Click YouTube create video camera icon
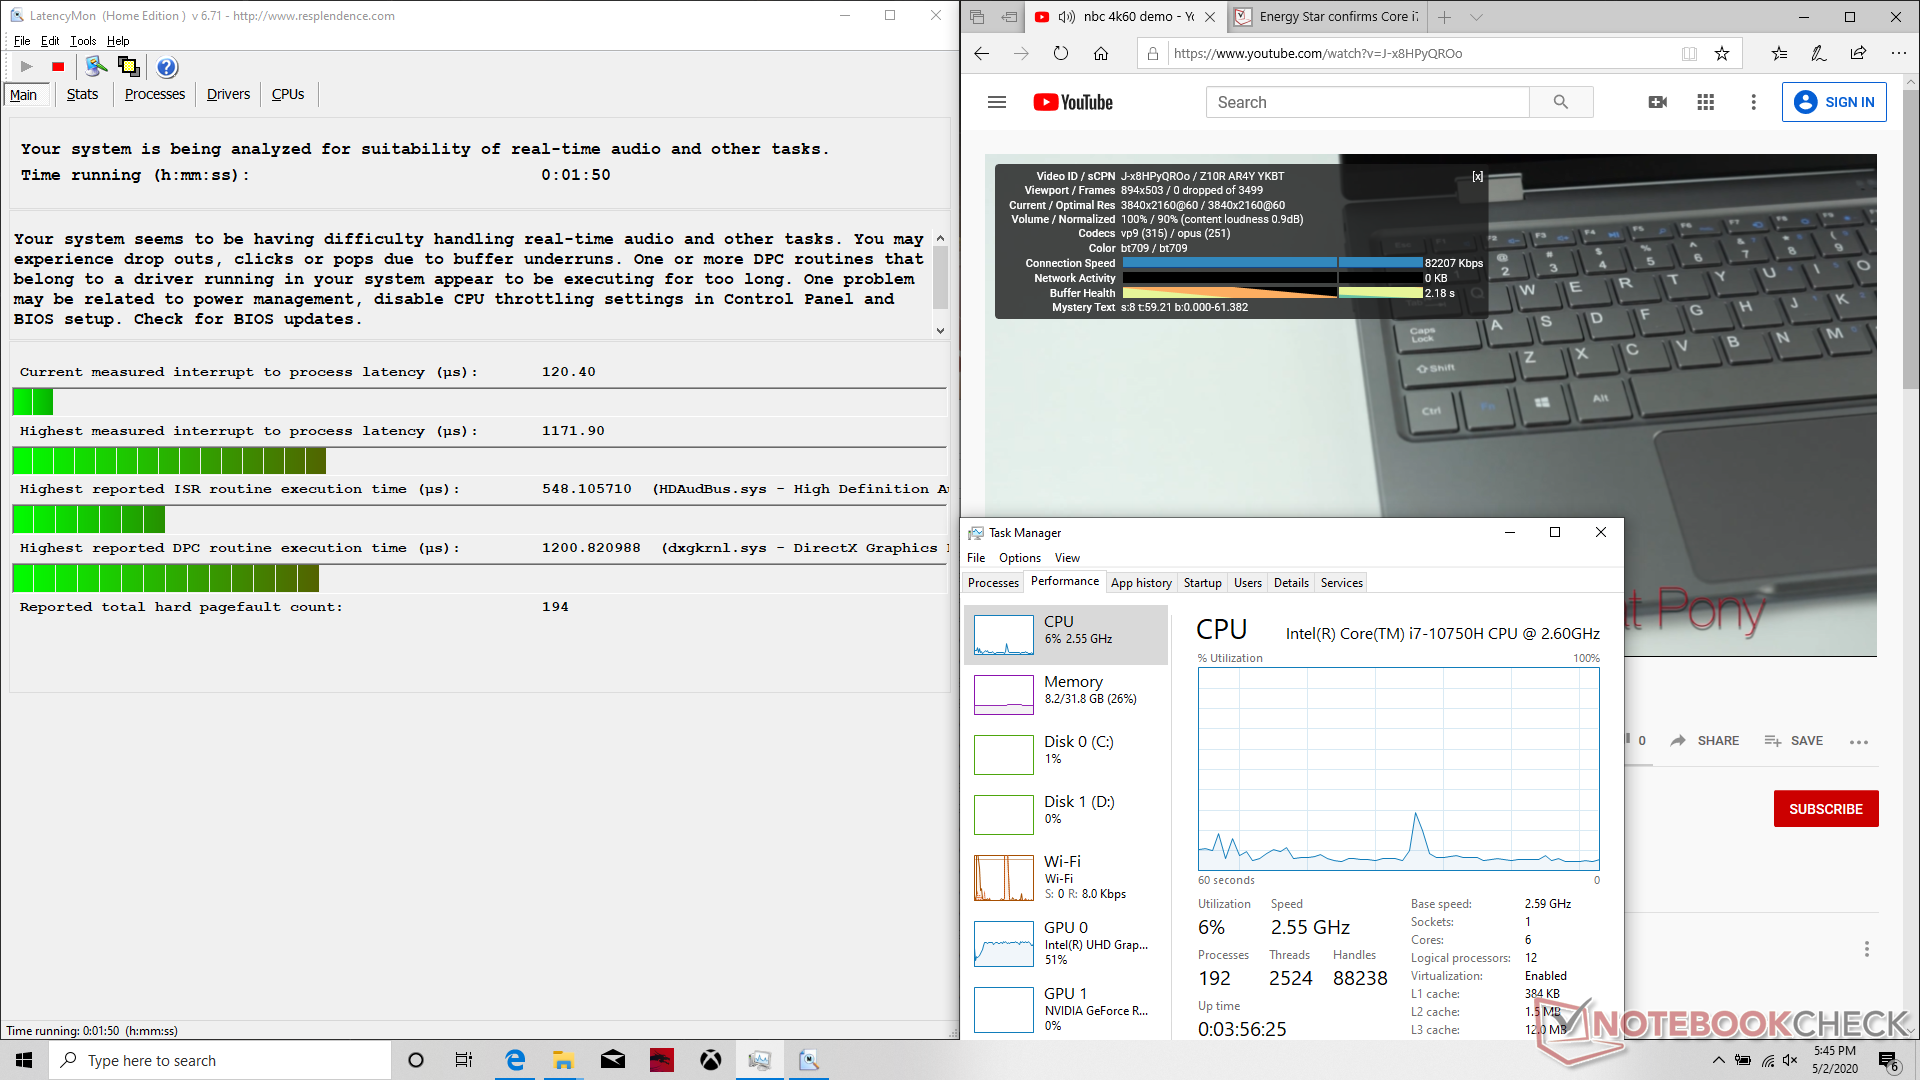This screenshot has width=1920, height=1080. [1657, 102]
